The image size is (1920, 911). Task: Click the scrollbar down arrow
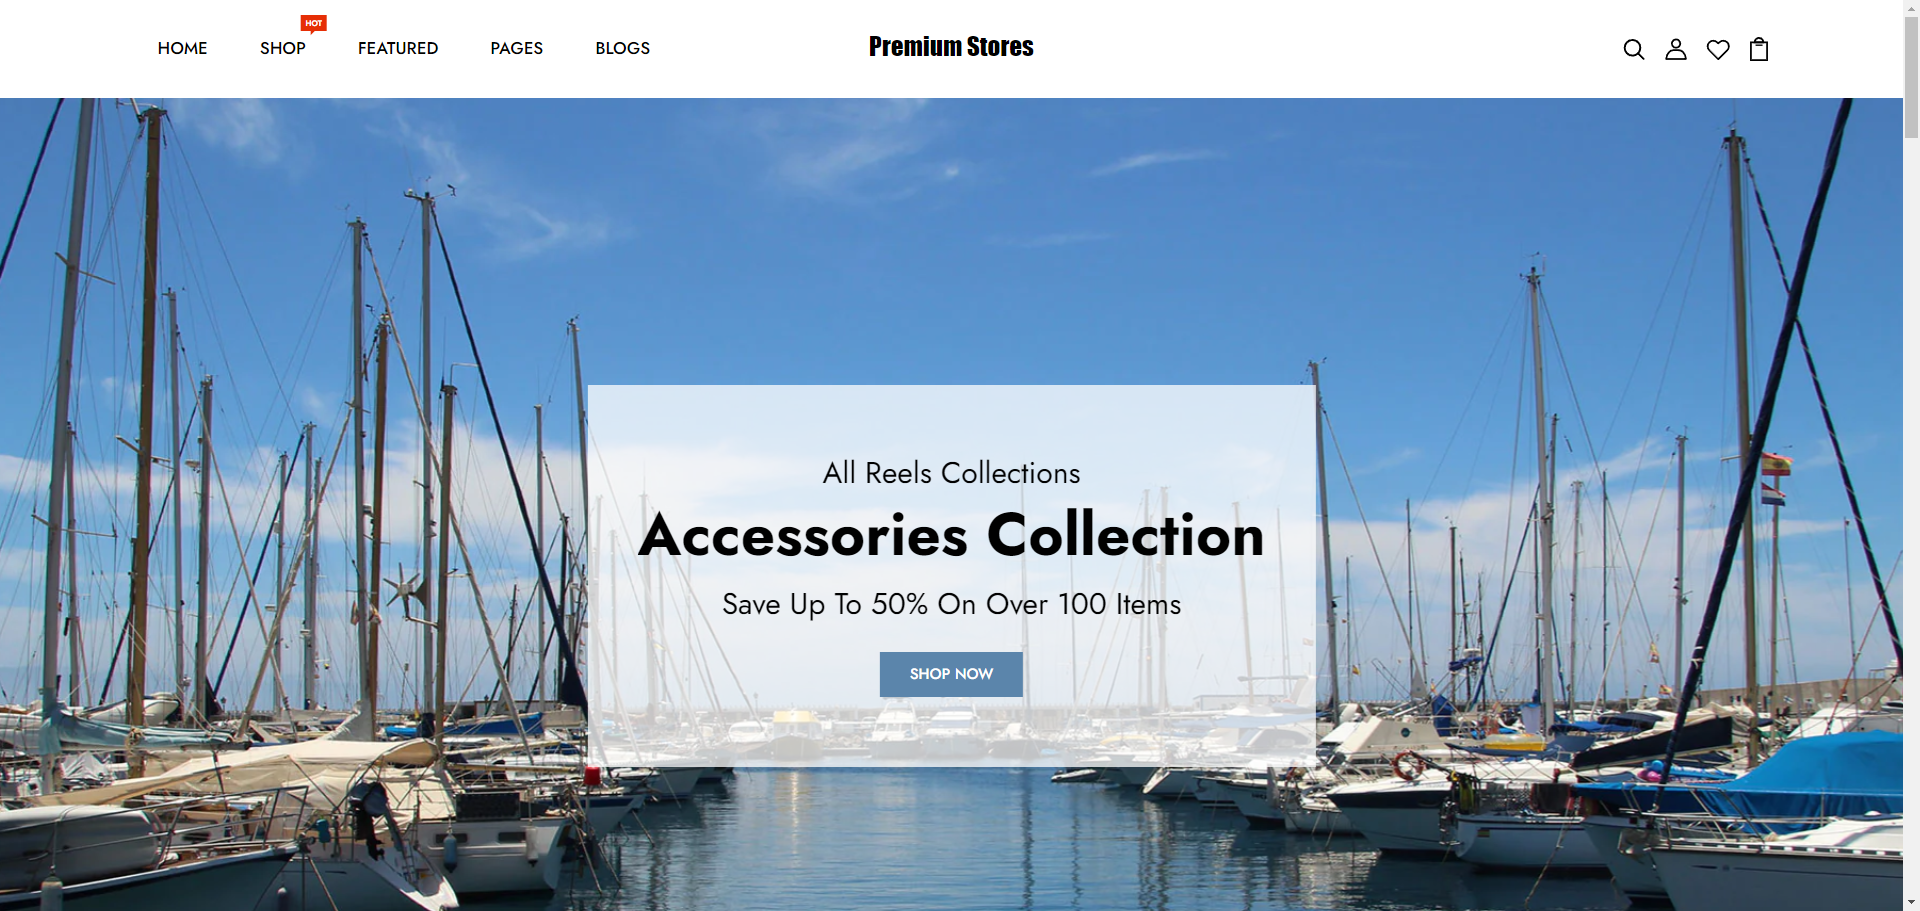point(1911,903)
